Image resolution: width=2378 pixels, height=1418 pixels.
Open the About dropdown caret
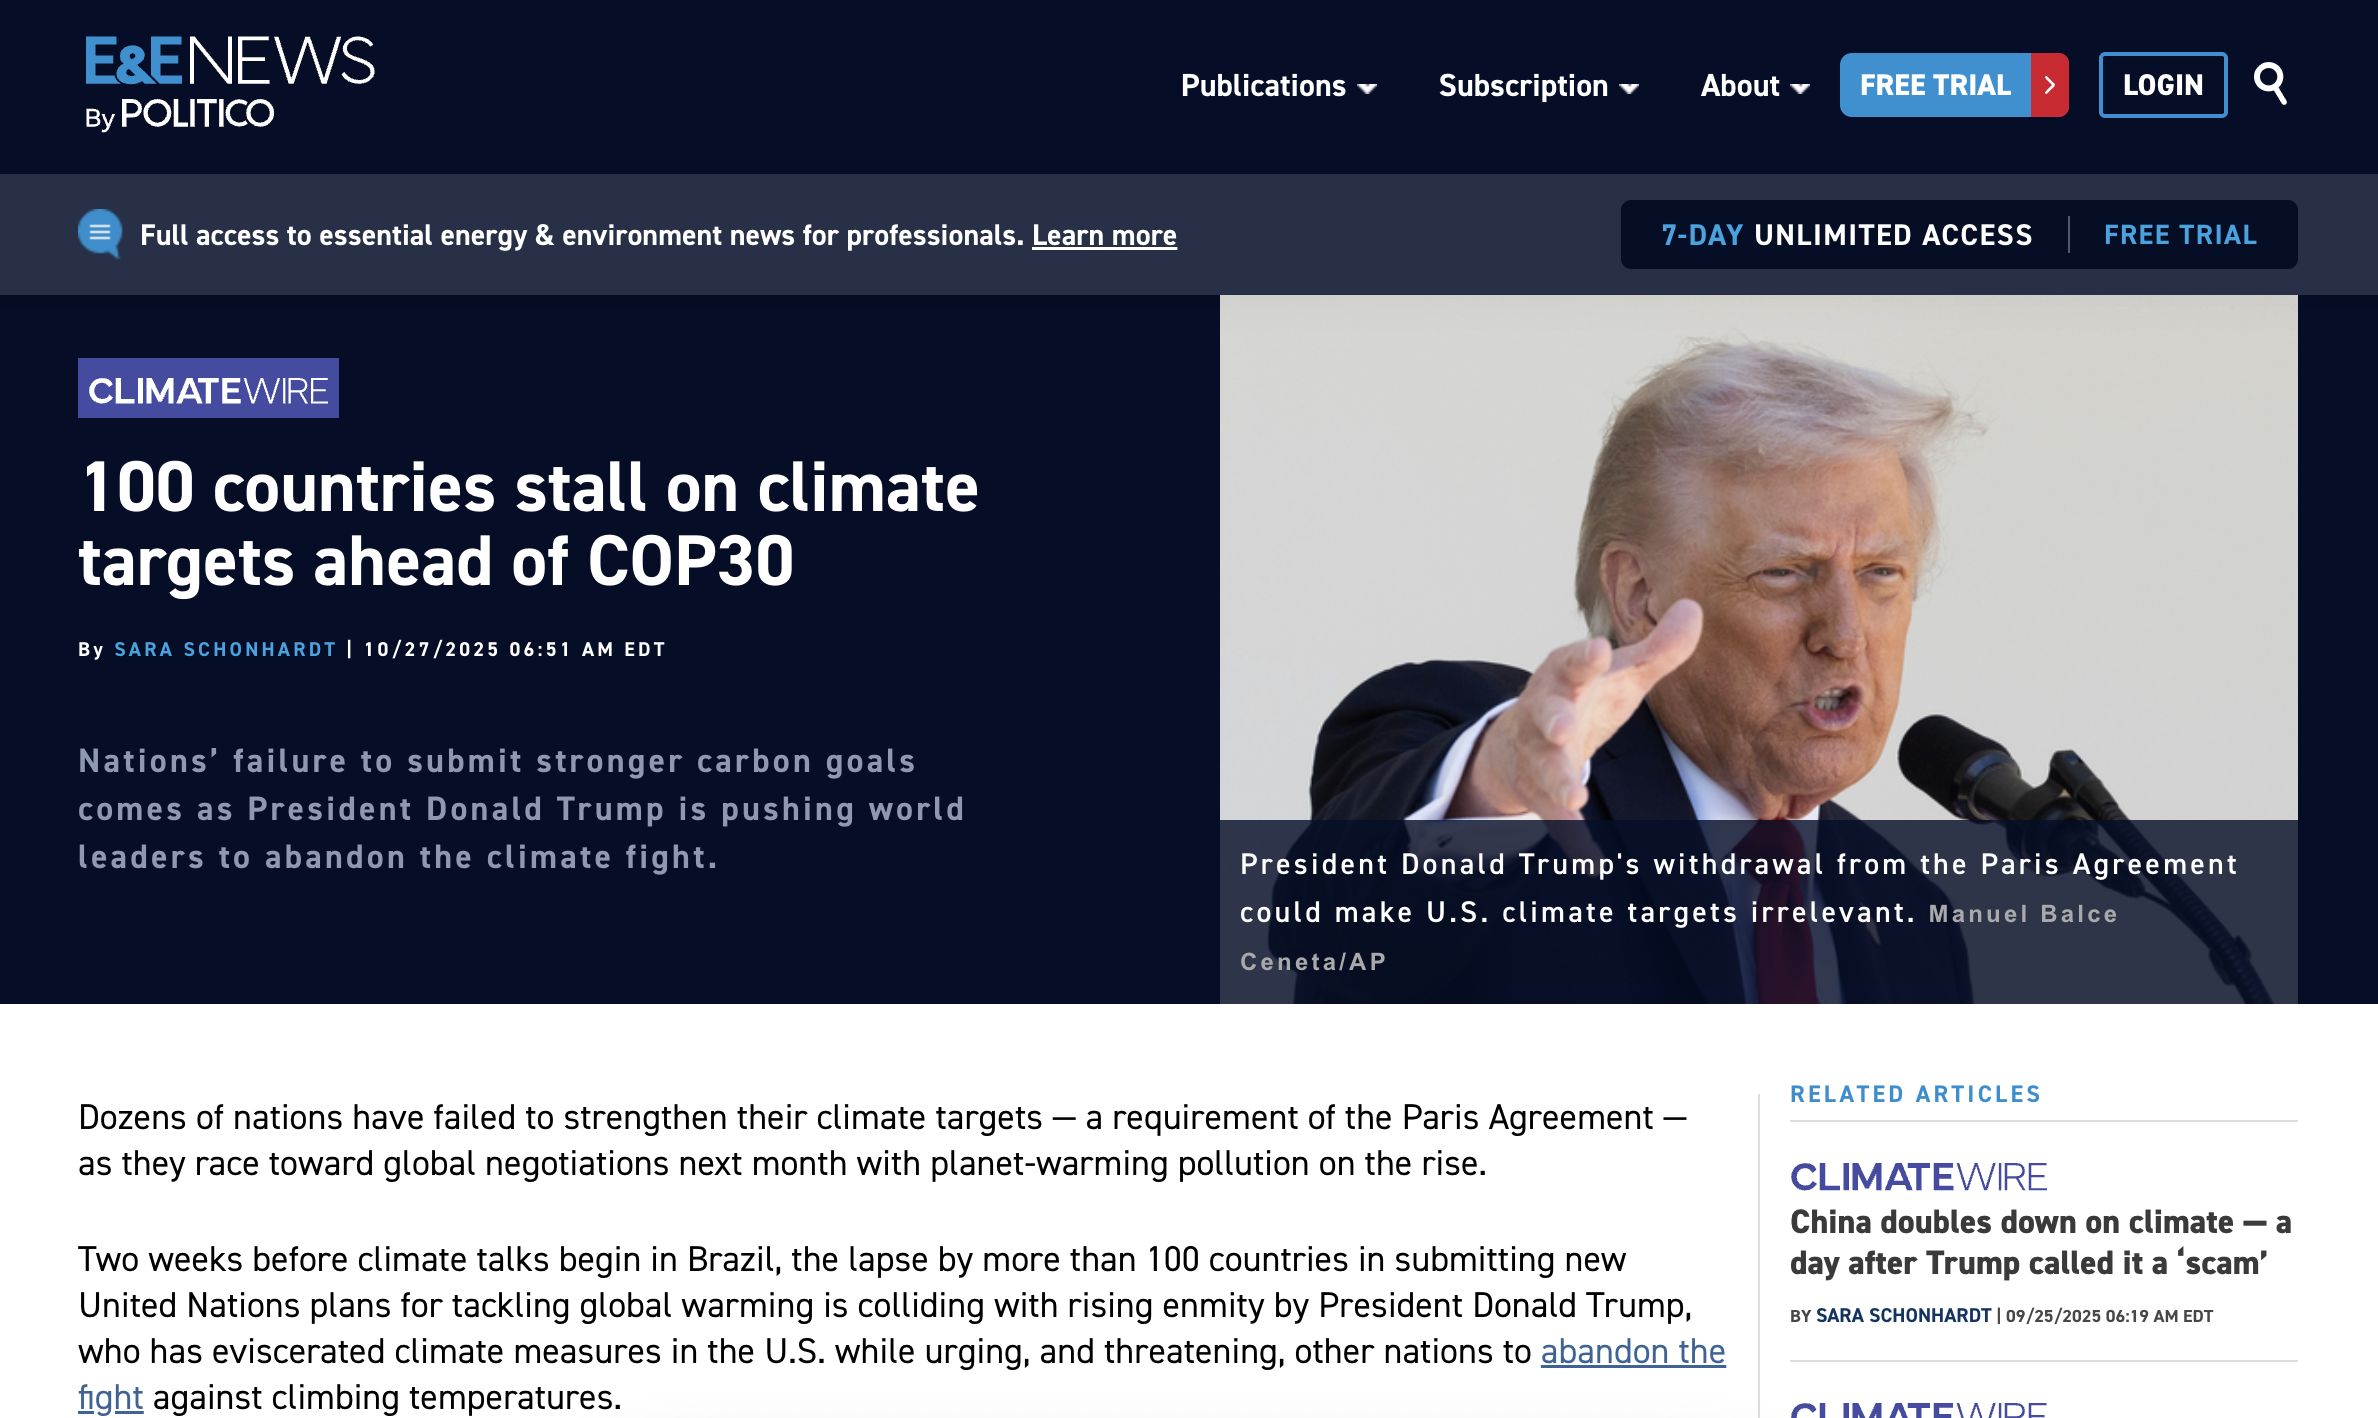click(1800, 88)
